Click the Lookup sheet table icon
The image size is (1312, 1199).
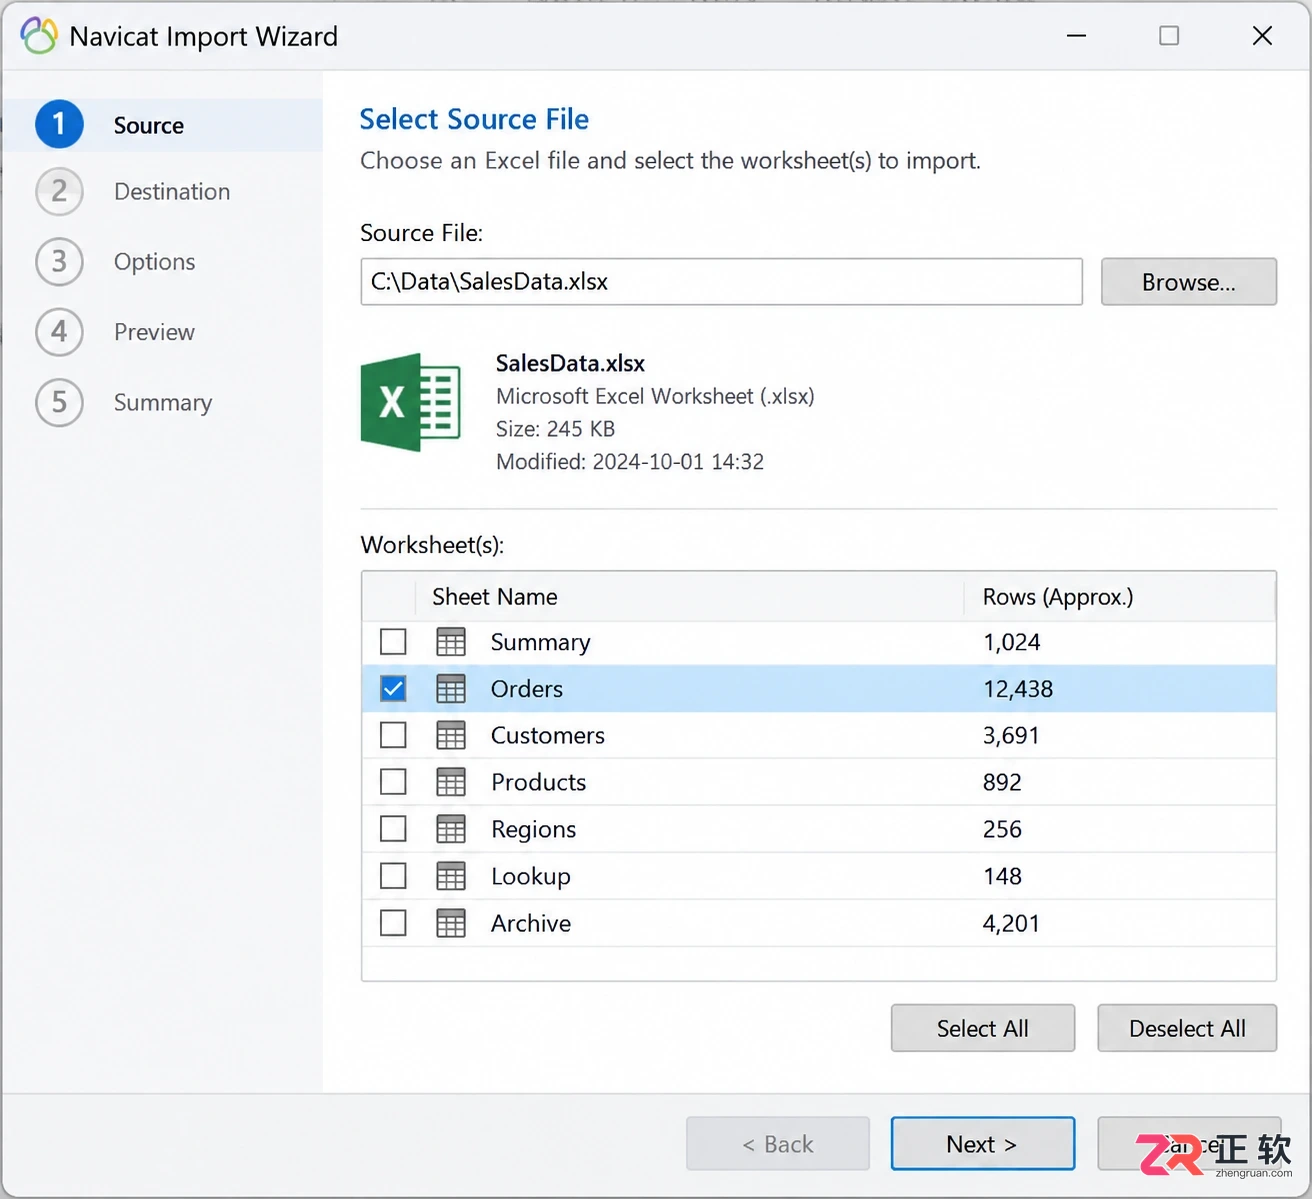451,876
